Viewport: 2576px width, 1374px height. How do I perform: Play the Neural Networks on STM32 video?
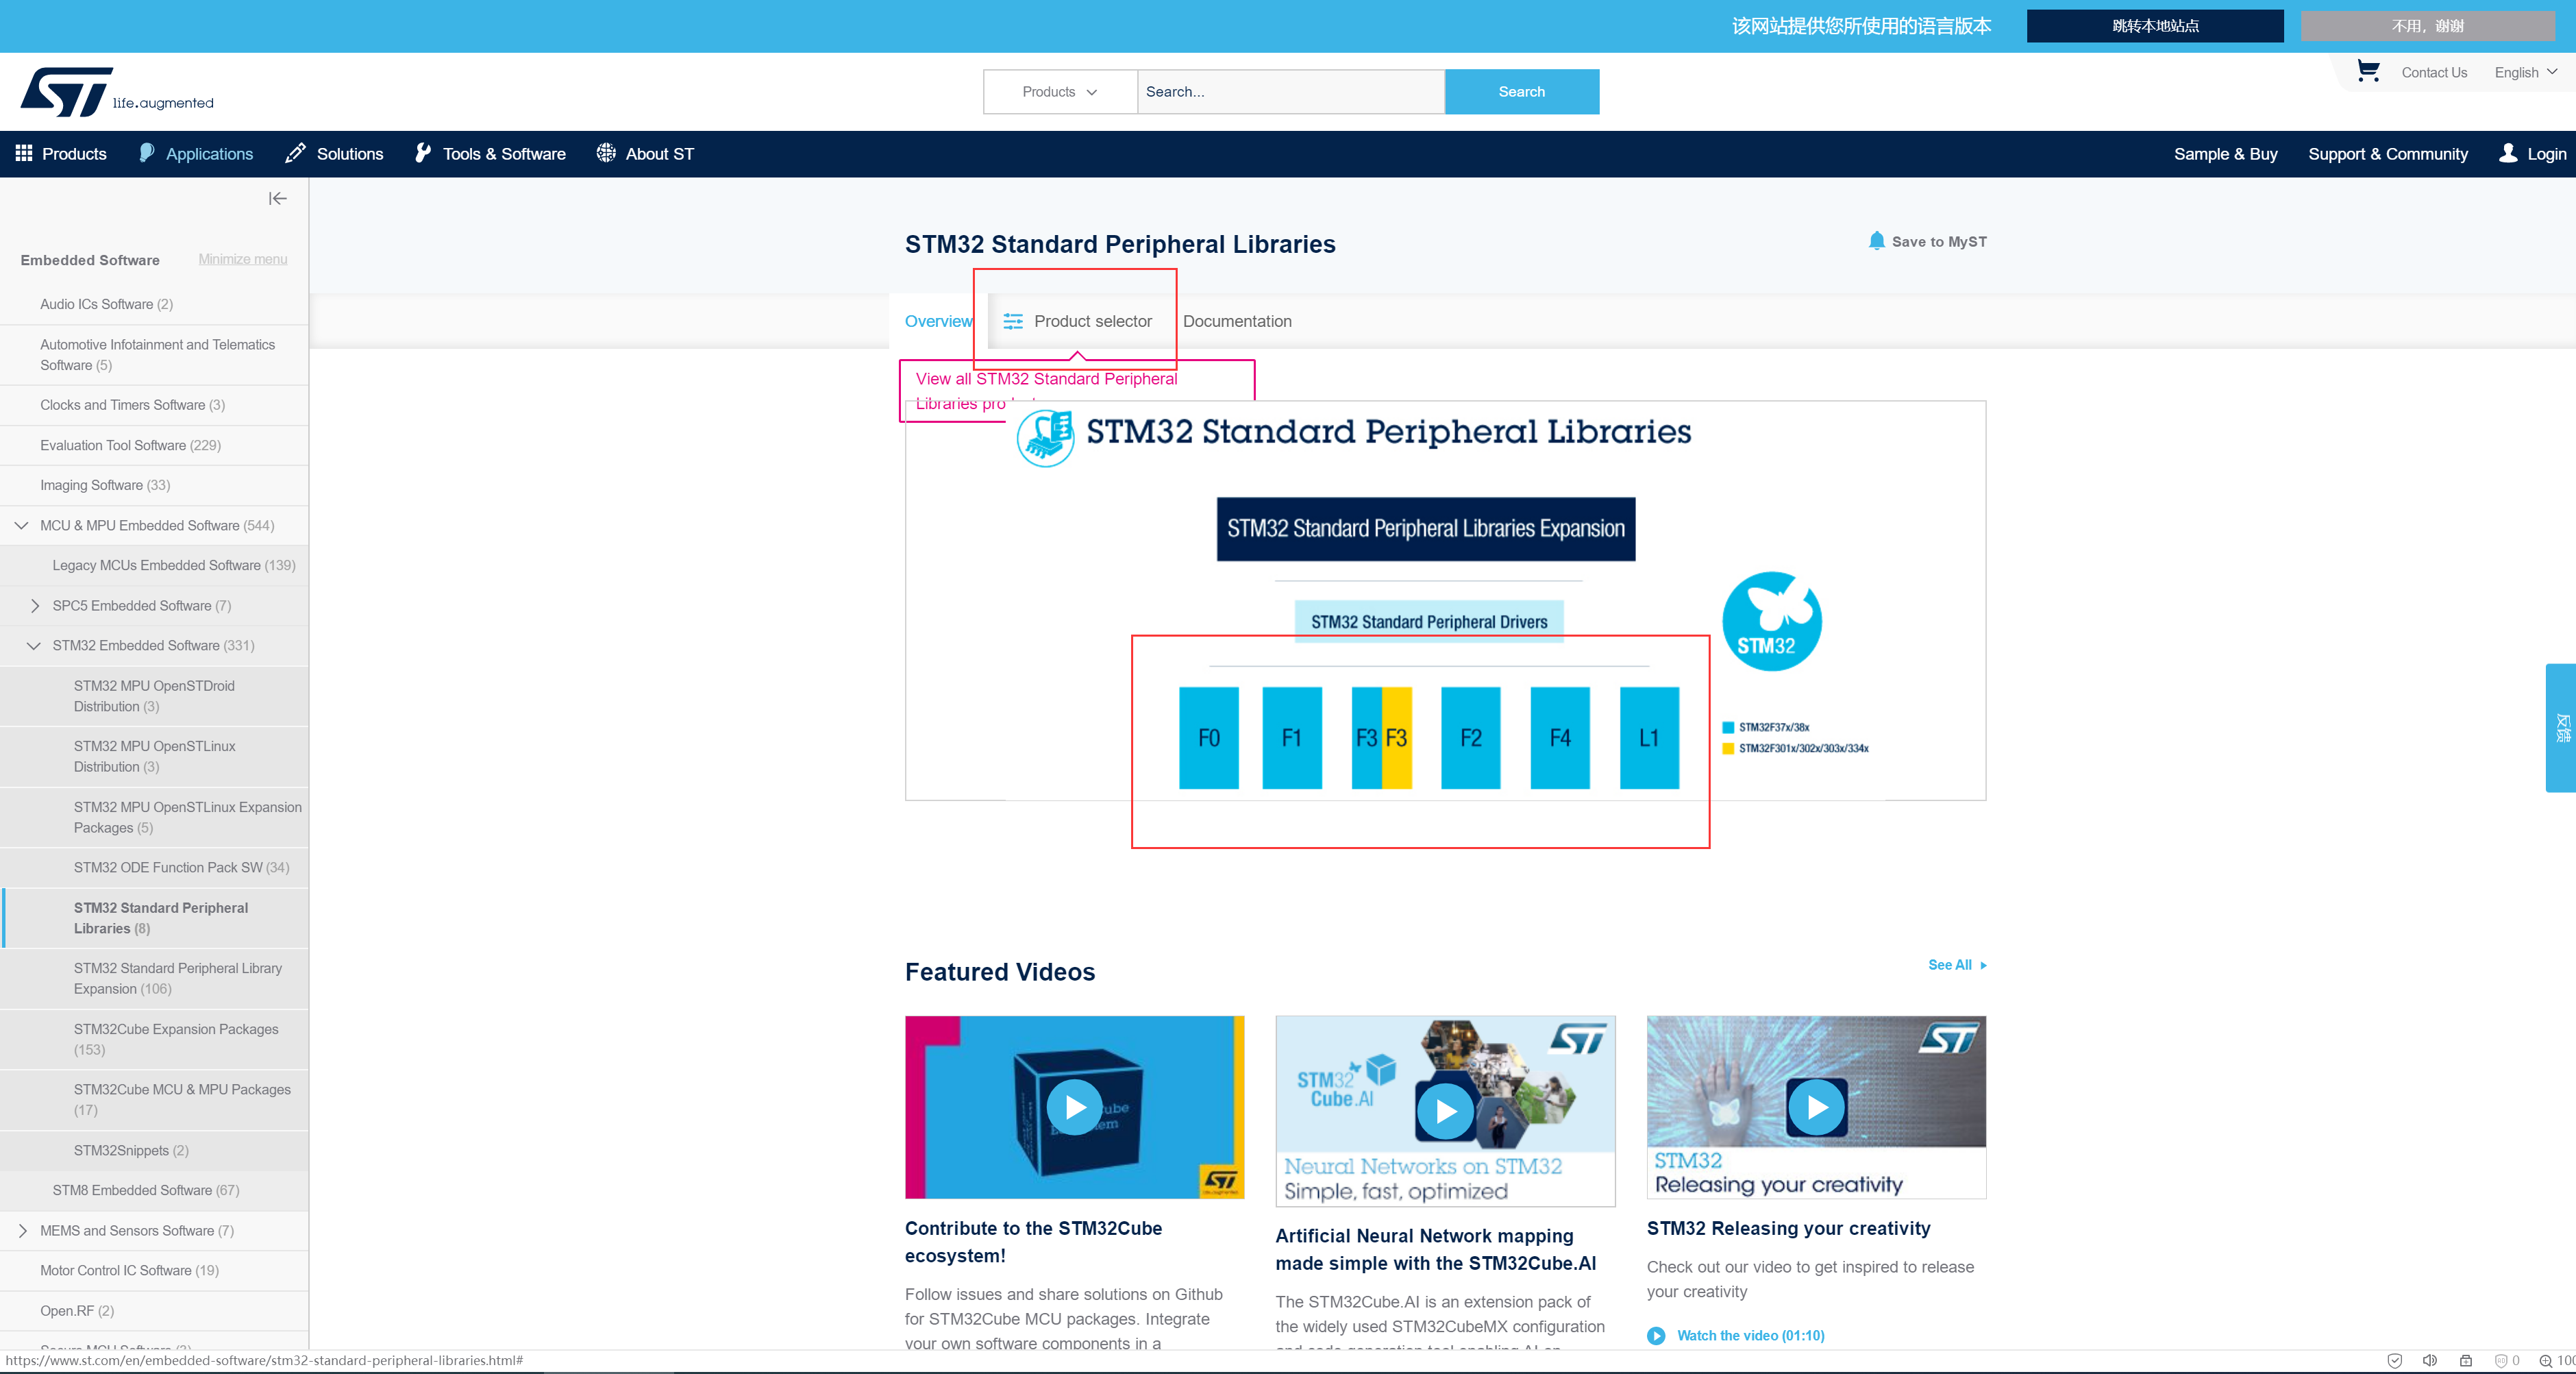click(1446, 1111)
